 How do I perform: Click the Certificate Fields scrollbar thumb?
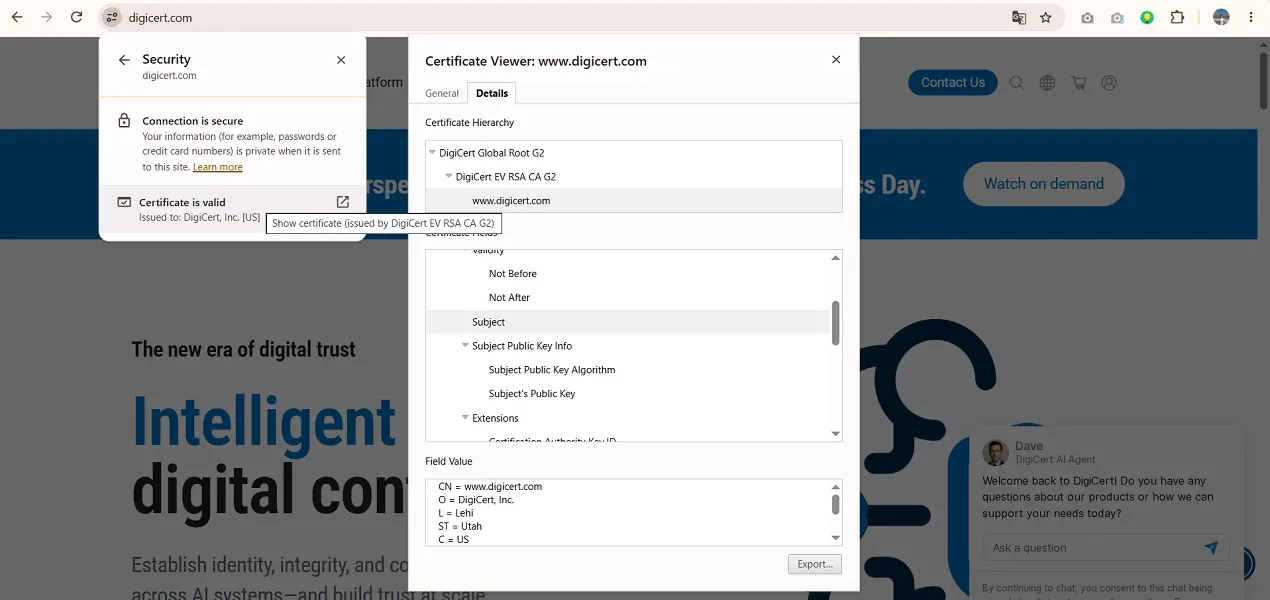(x=836, y=323)
